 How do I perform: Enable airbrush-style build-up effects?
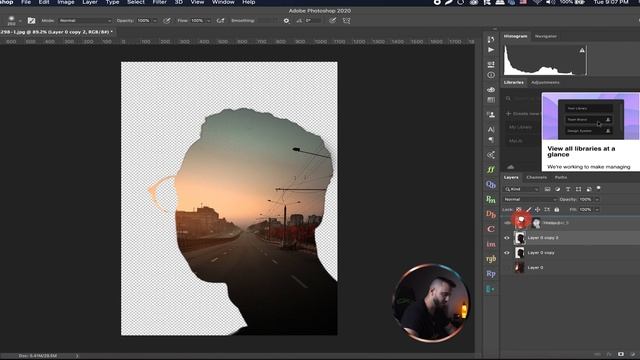pos(220,20)
